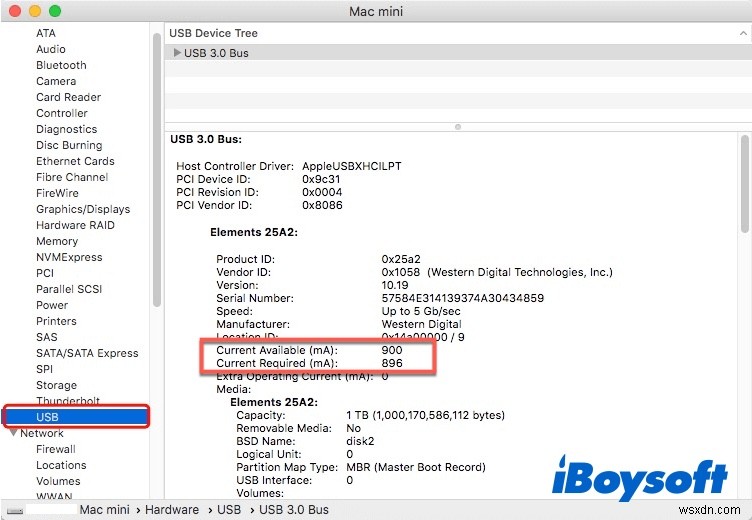Click the Capacity value 1 TB
The width and height of the screenshot is (752, 520).
[x=425, y=415]
